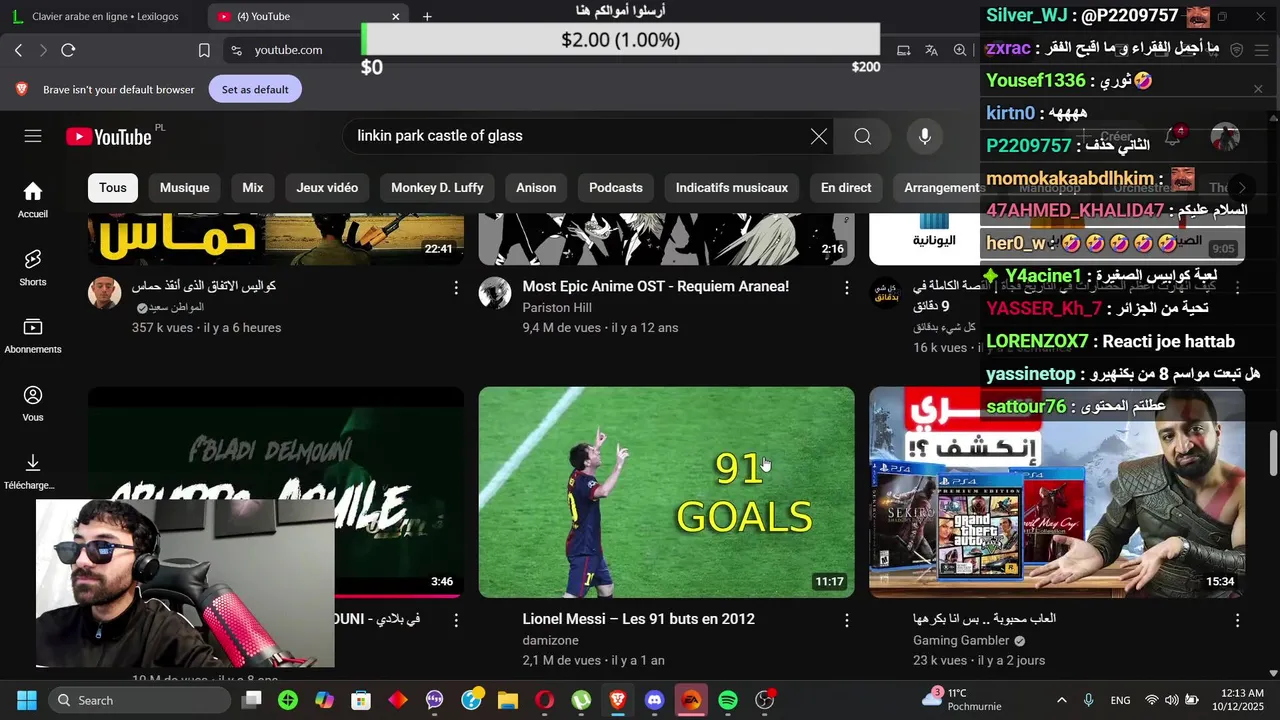Open Gaming Gambler channel link

(961, 640)
